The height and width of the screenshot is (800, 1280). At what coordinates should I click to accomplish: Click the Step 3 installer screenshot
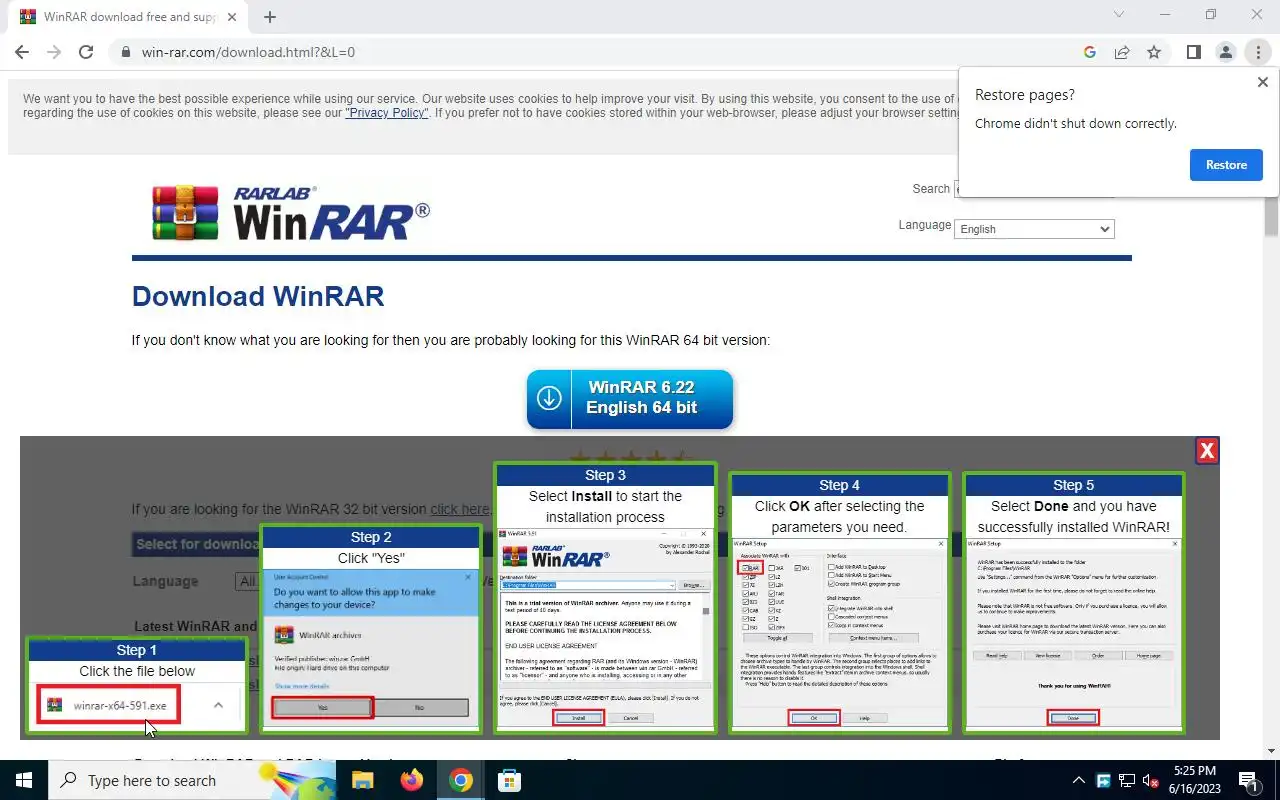click(606, 629)
